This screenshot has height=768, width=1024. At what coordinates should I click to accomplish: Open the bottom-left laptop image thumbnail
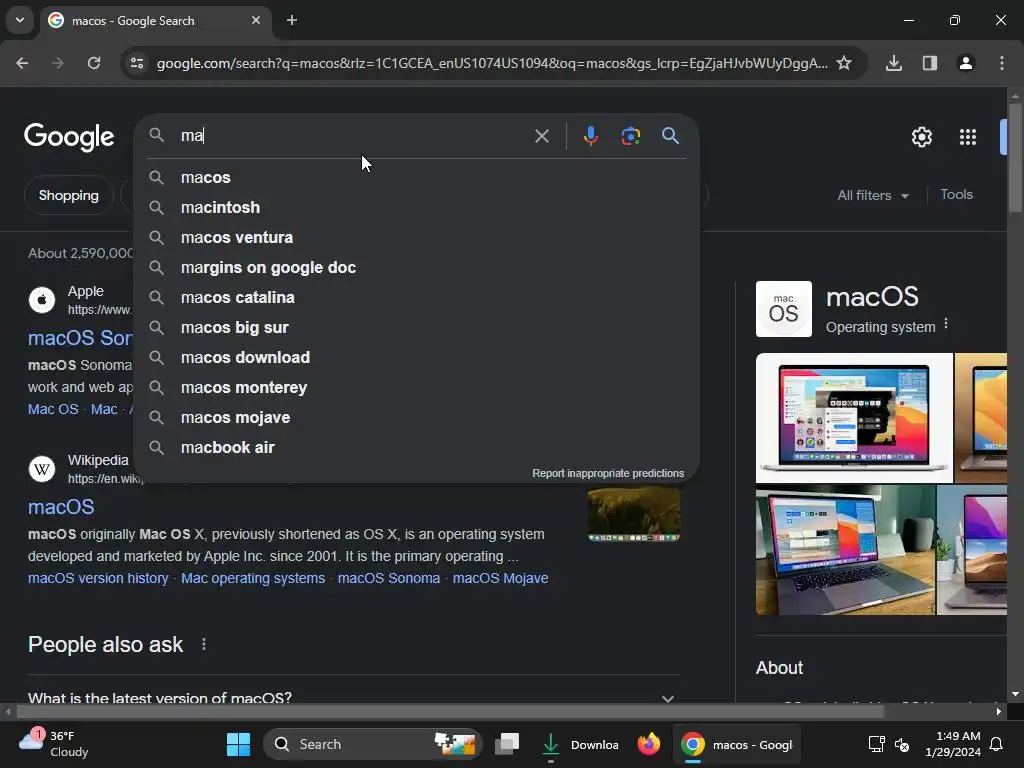845,550
